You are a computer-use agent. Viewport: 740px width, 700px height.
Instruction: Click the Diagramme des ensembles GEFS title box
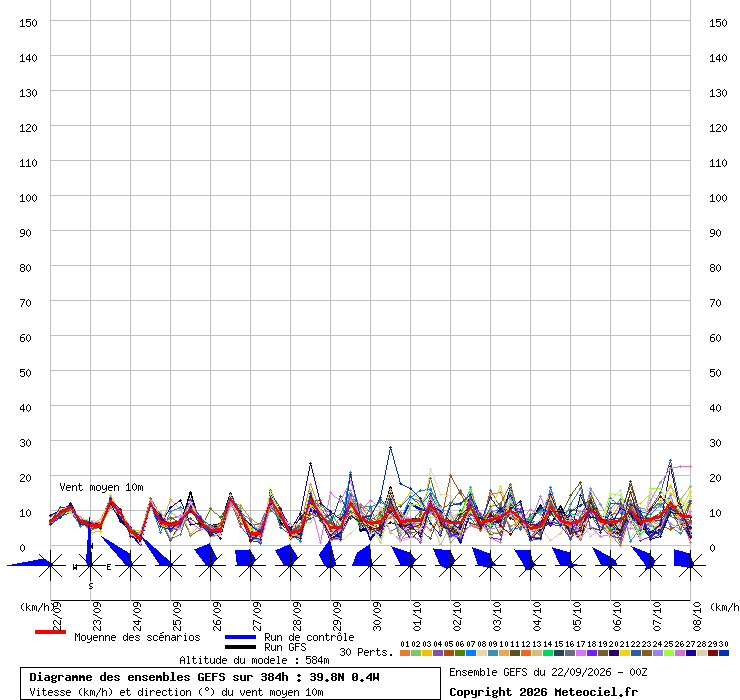[x=230, y=683]
